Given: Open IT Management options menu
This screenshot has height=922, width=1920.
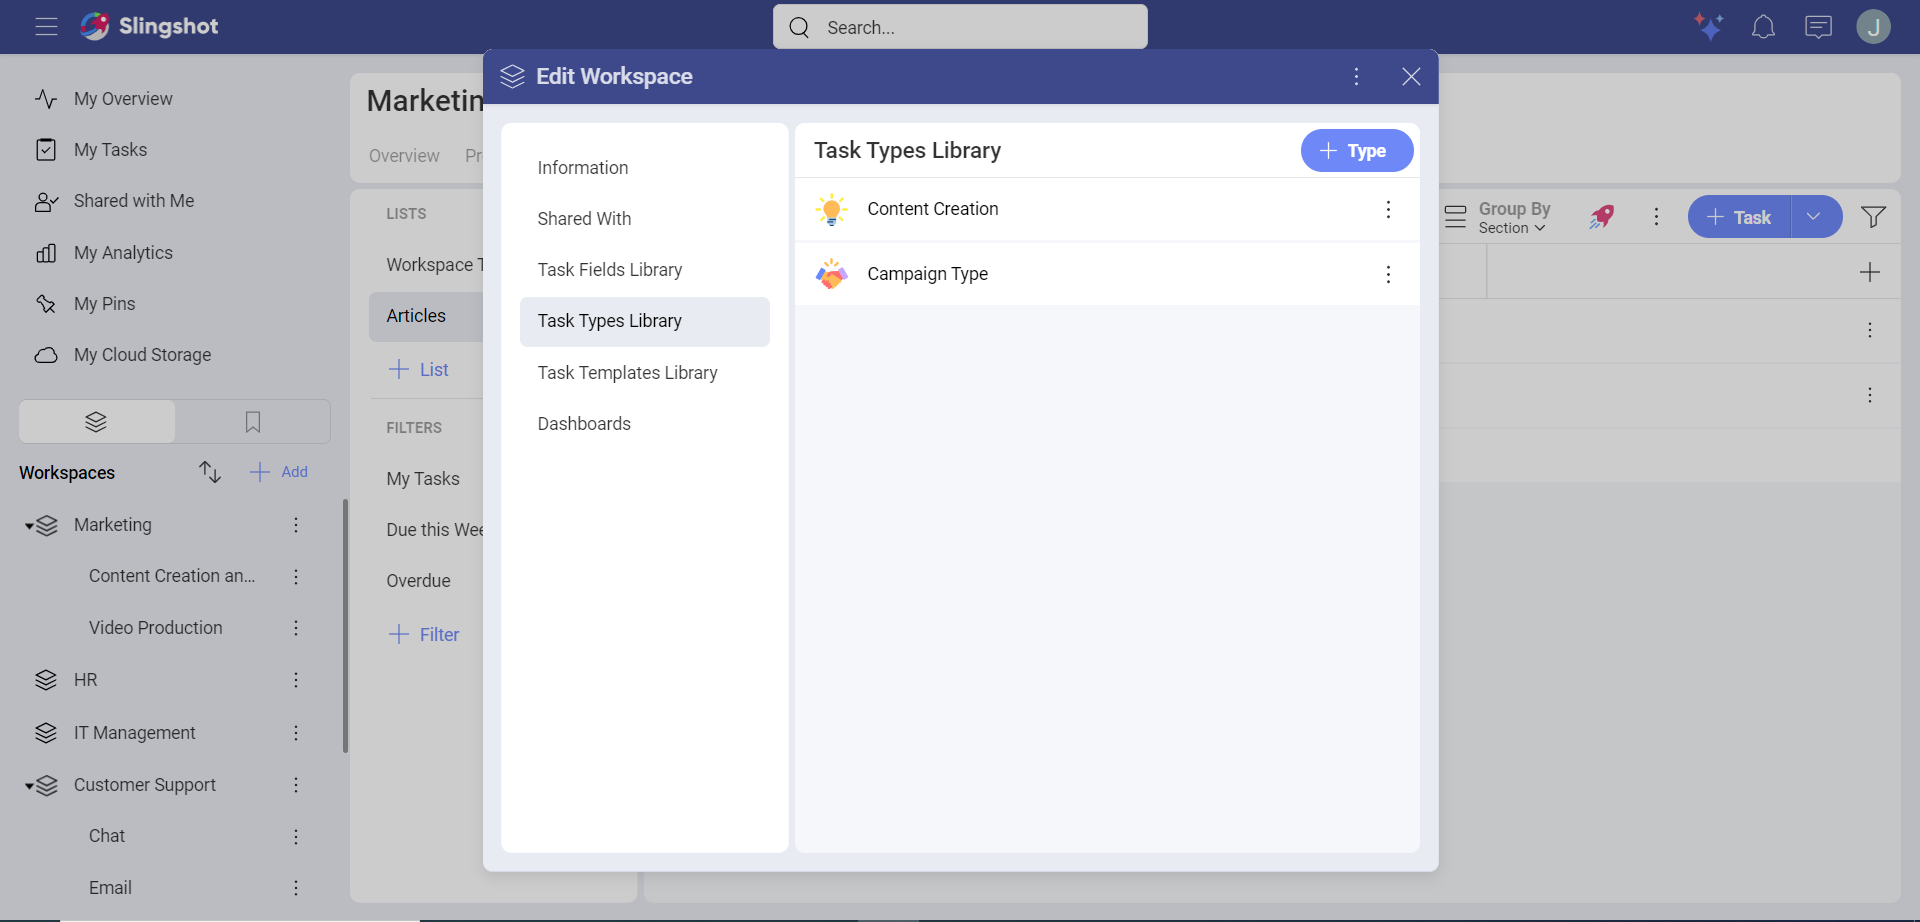Looking at the screenshot, I should (x=296, y=733).
